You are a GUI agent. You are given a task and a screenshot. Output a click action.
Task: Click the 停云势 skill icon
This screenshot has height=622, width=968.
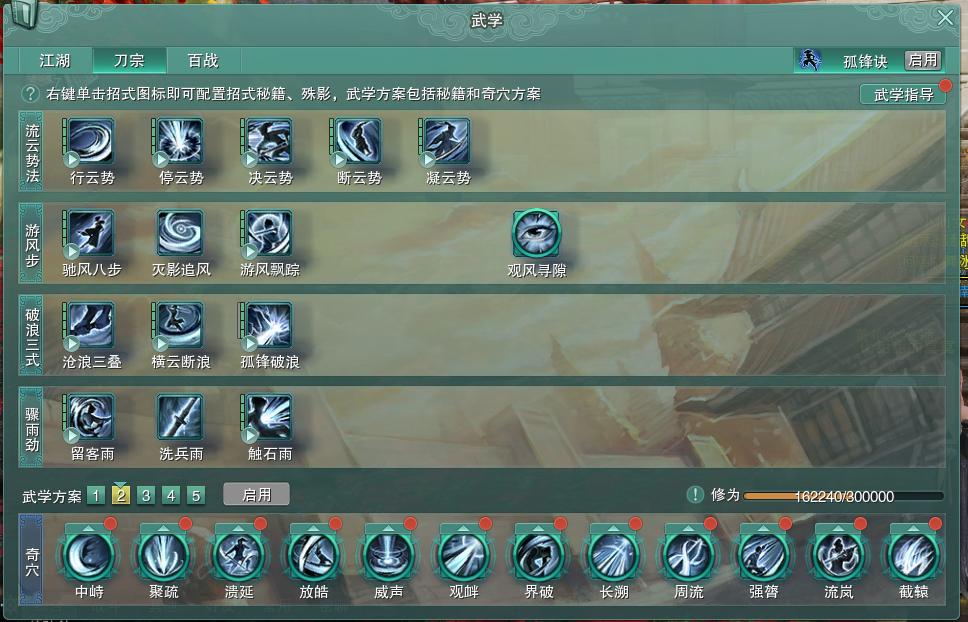180,142
